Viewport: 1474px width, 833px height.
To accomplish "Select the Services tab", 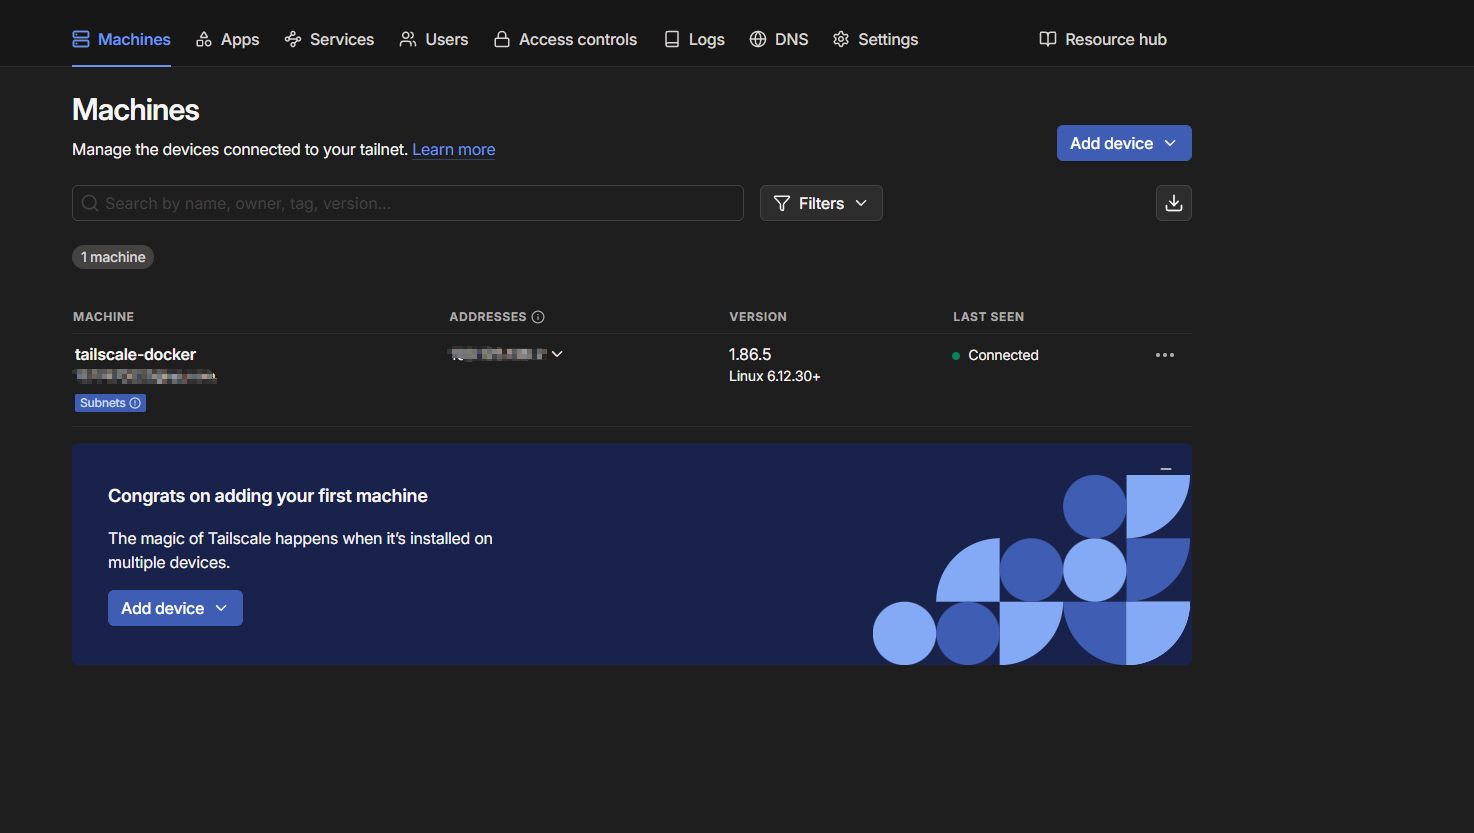I will tap(329, 39).
